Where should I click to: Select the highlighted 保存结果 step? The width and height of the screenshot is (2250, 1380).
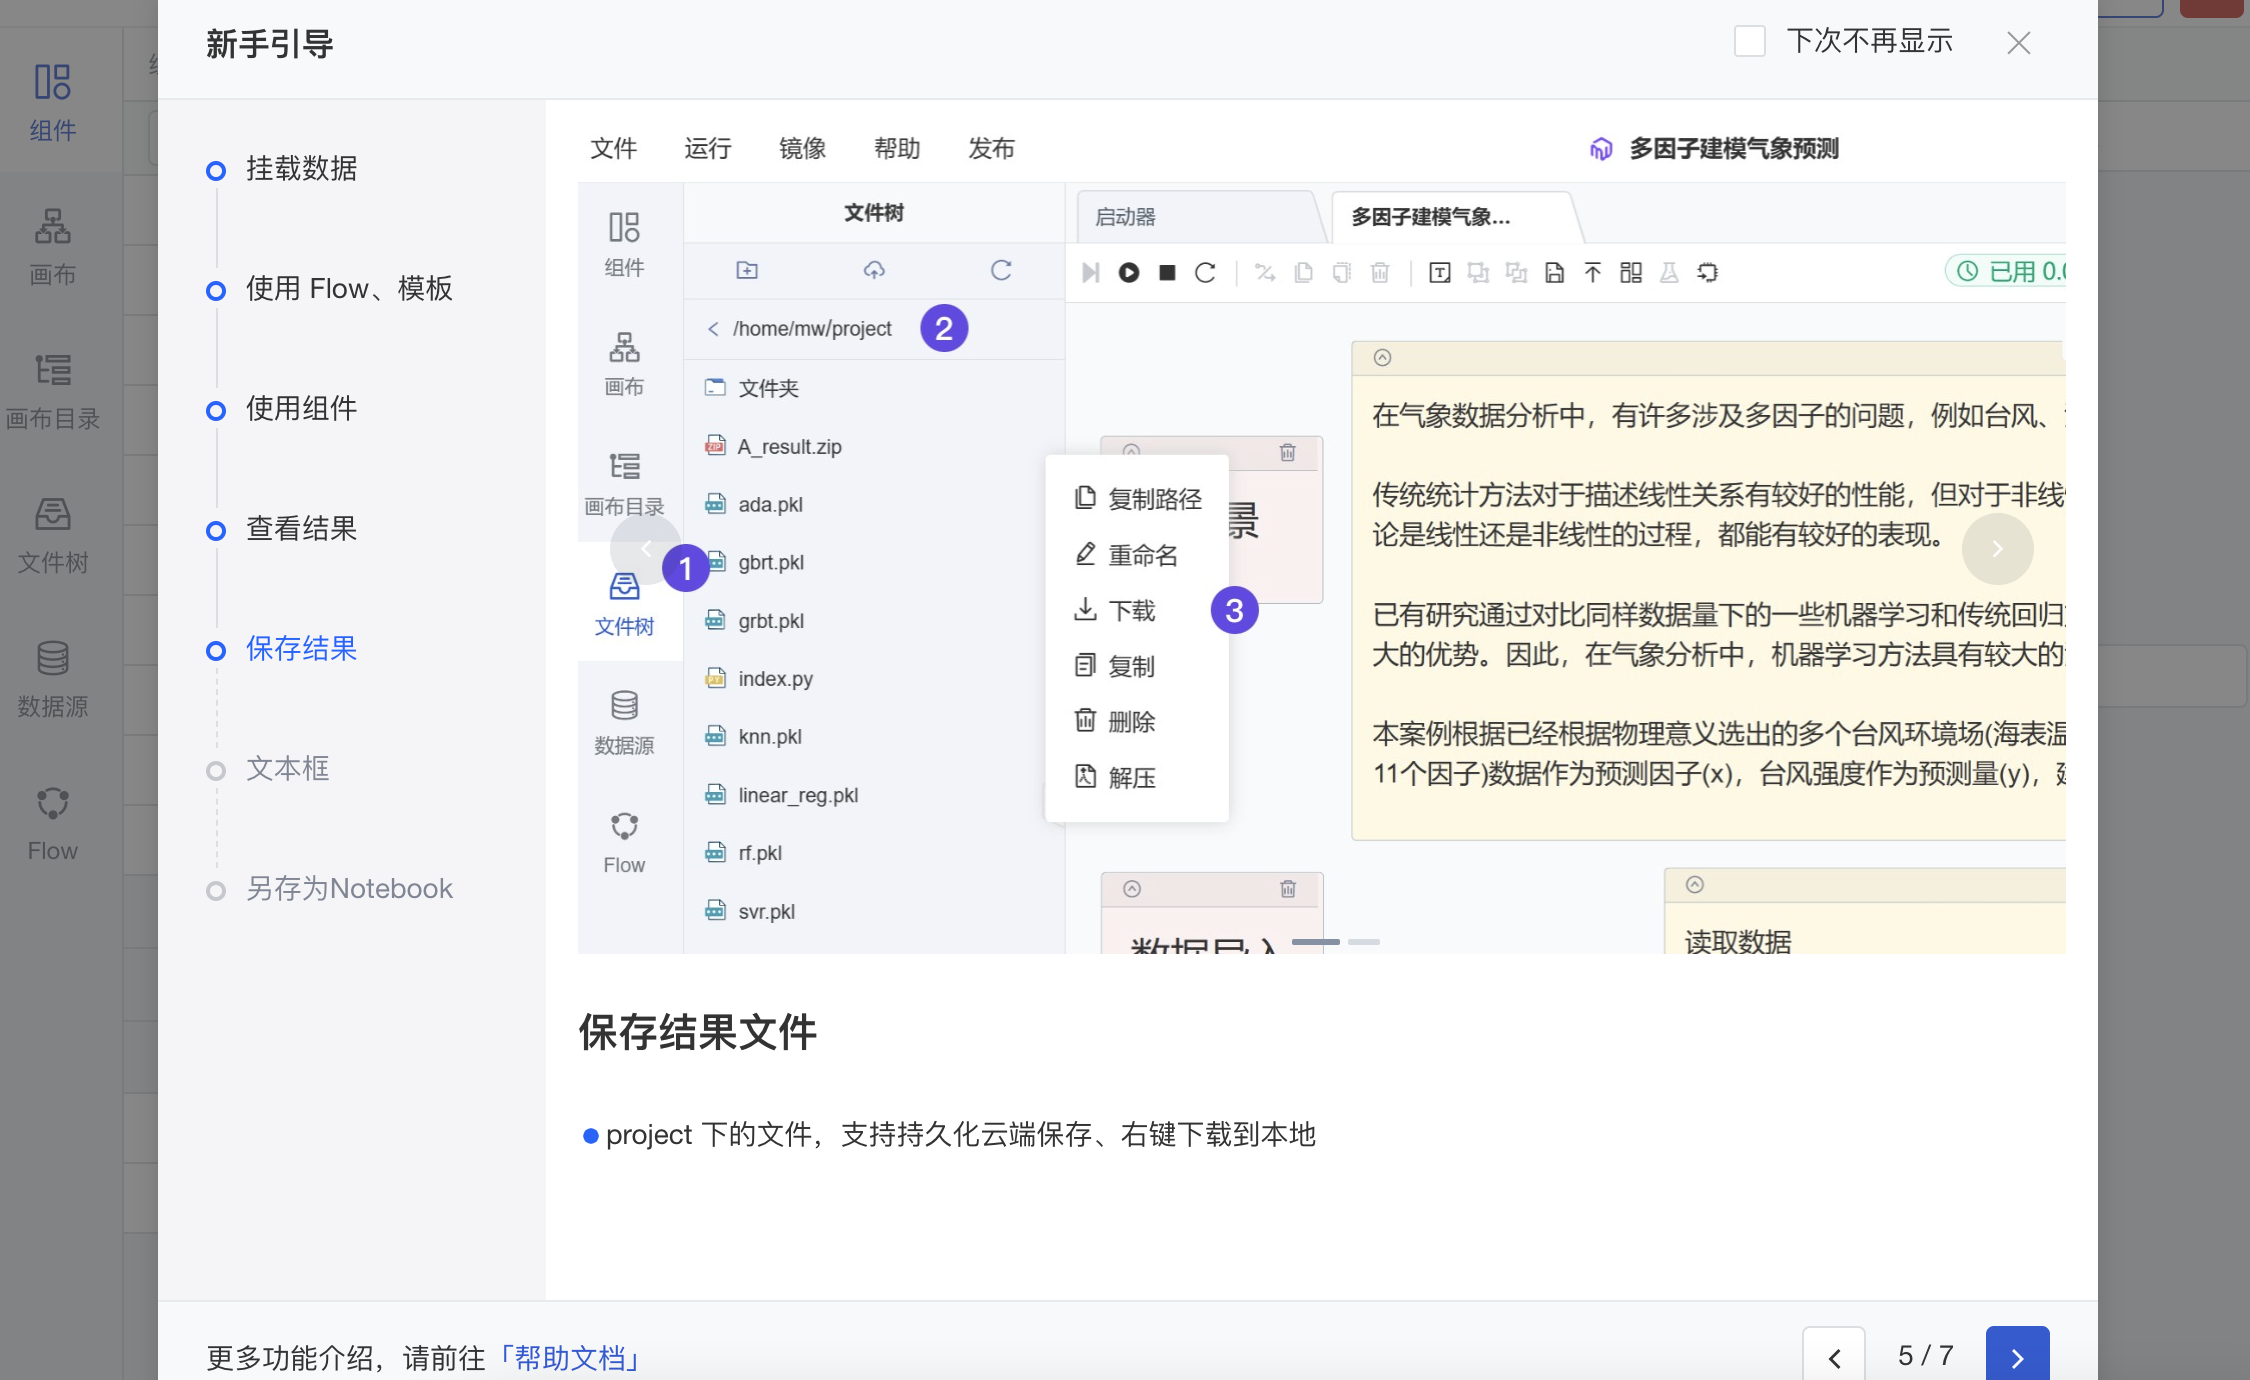(301, 649)
